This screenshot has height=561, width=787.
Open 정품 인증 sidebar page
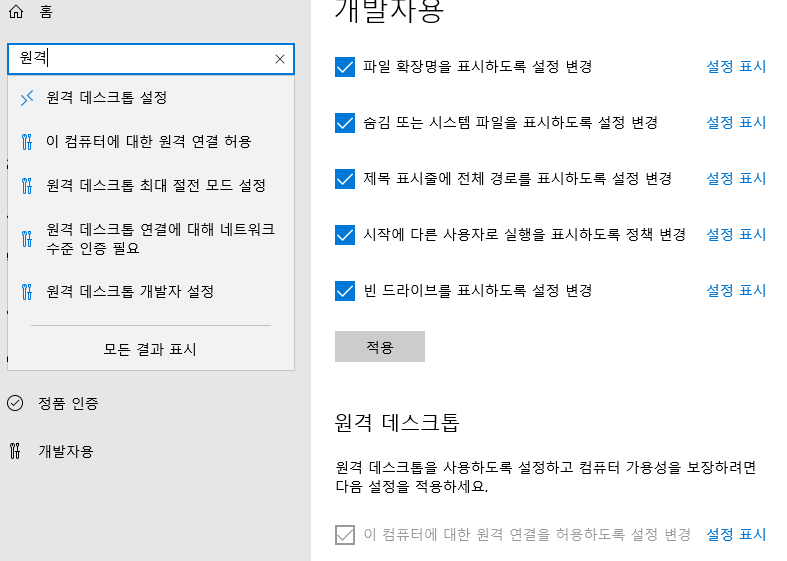(68, 403)
